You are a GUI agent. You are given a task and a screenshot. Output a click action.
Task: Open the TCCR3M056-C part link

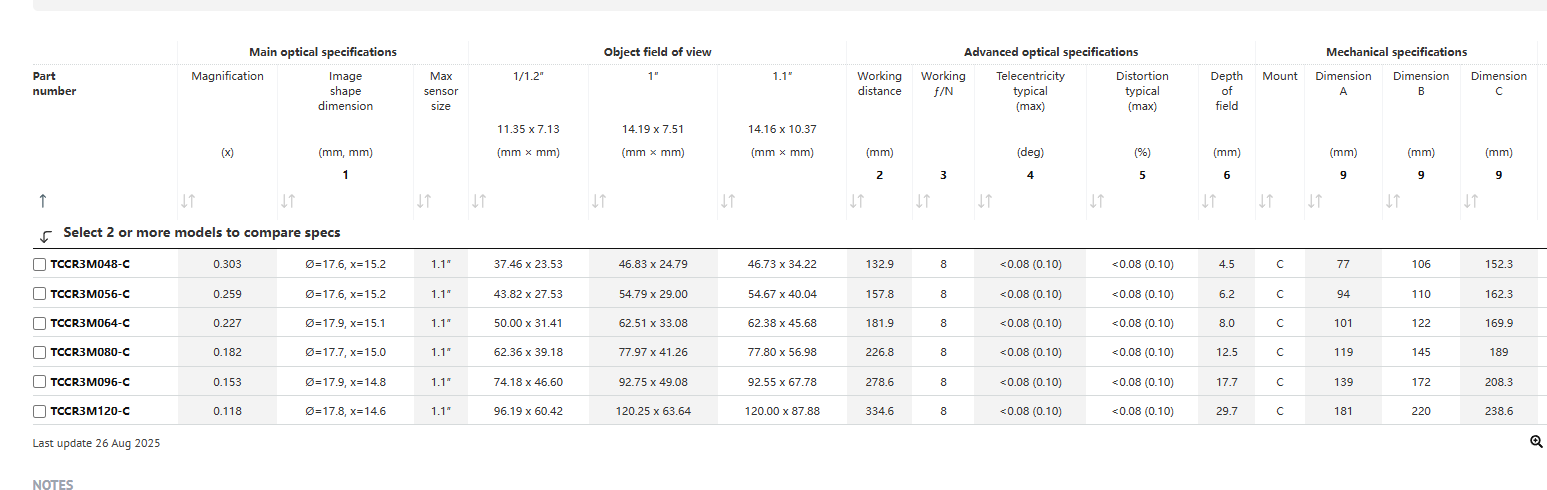90,294
